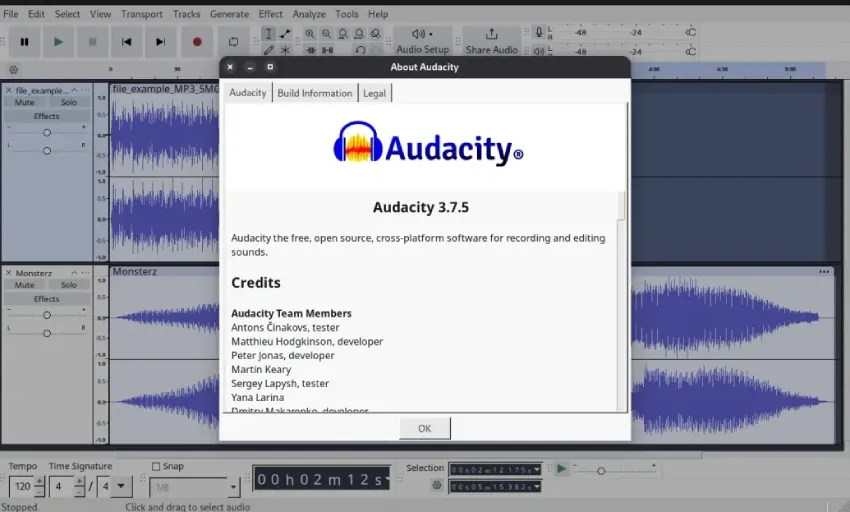
Task: Click the Zoom Out magnifier
Action: (326, 34)
